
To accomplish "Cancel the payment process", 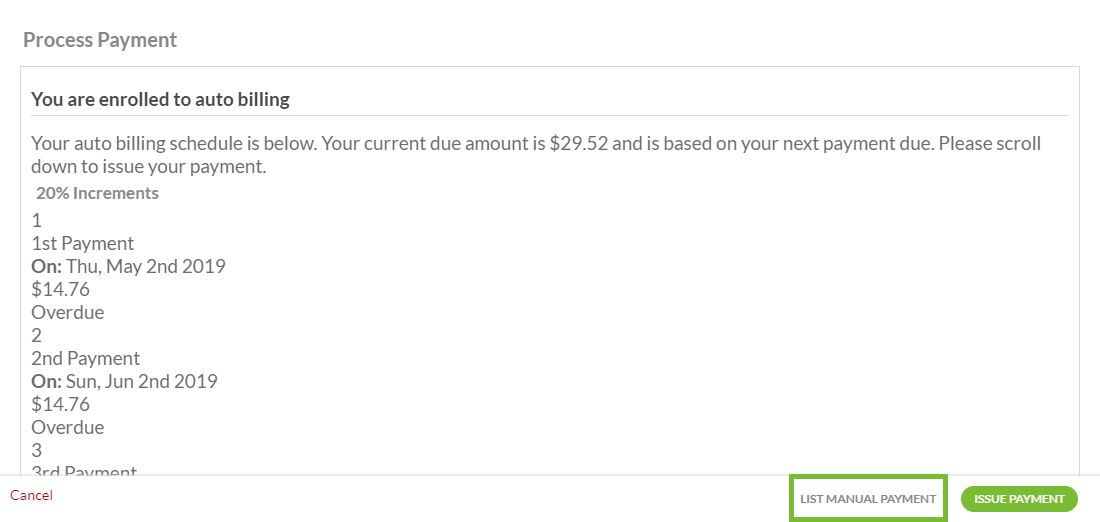I will coord(31,496).
